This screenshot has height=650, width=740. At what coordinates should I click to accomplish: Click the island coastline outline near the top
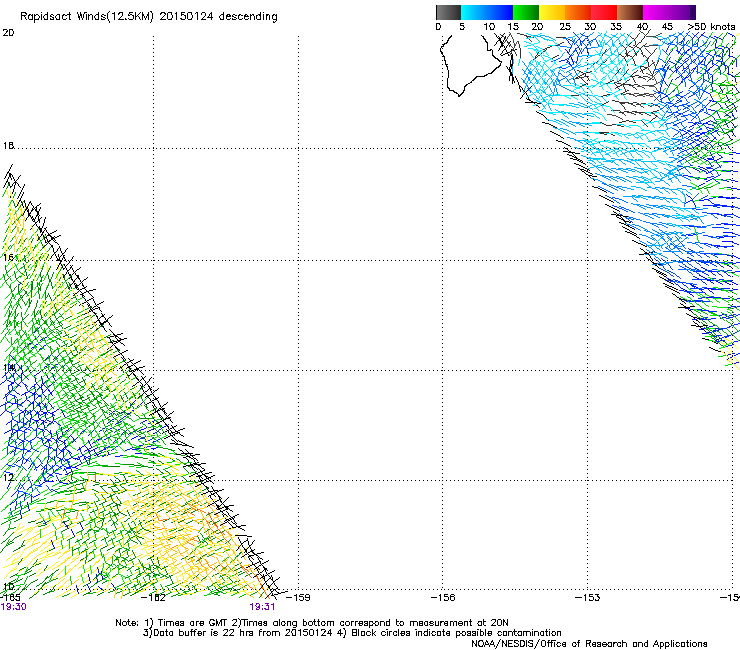469,65
